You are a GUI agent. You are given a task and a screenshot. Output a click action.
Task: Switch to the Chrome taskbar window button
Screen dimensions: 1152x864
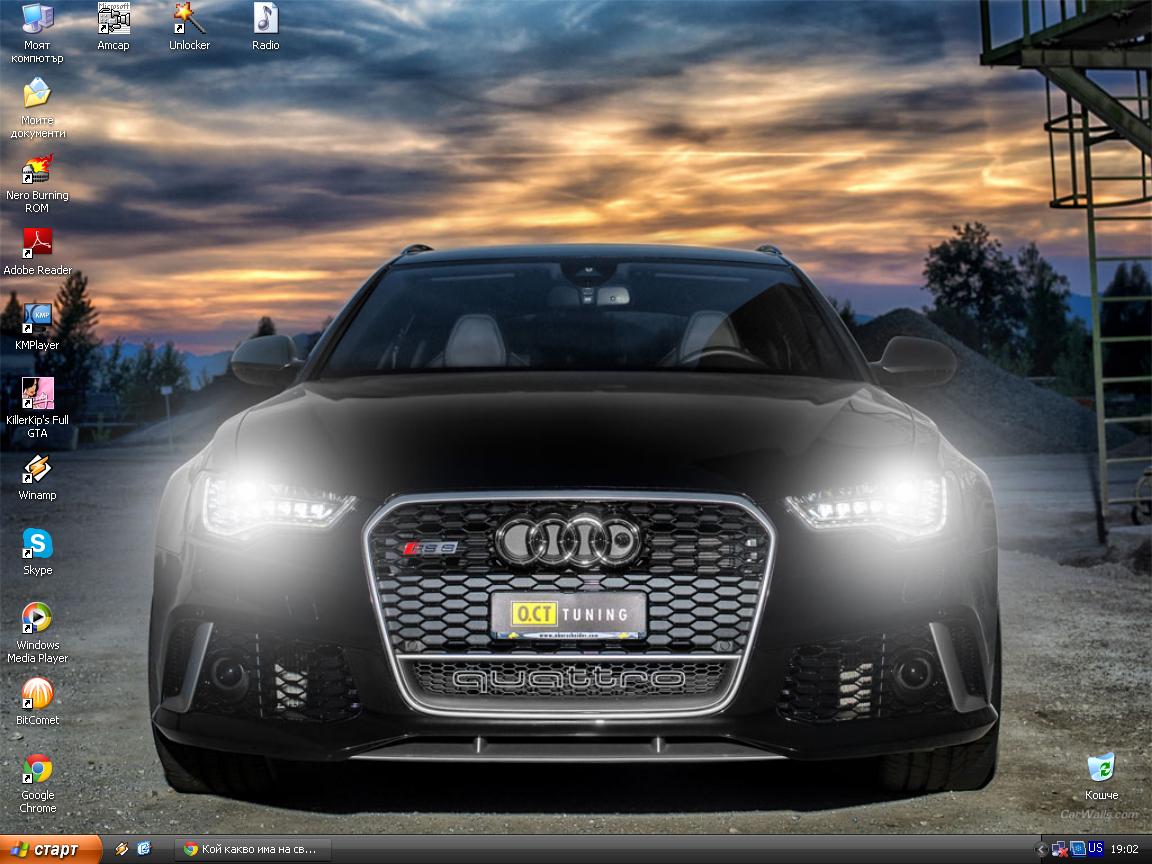pyautogui.click(x=250, y=850)
